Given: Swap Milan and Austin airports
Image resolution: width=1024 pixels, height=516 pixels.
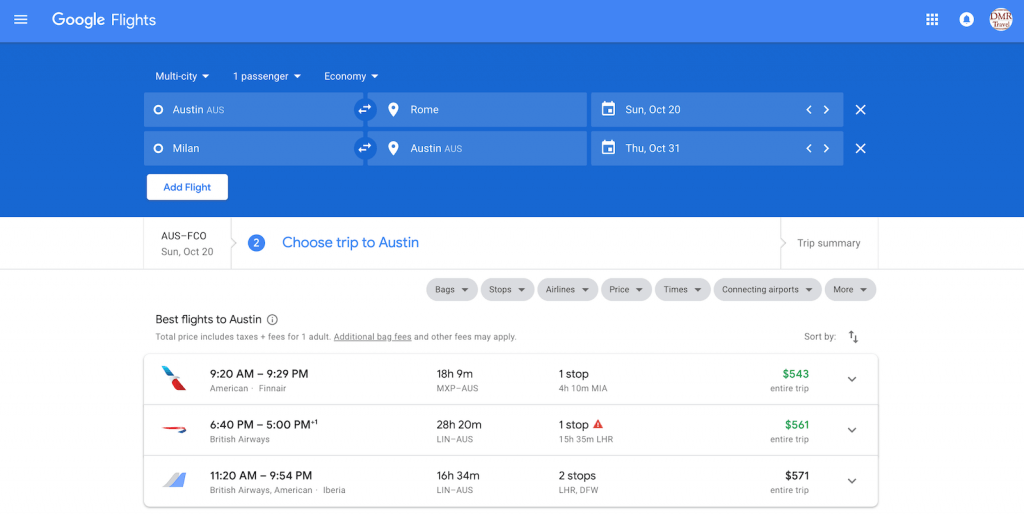Looking at the screenshot, I should pyautogui.click(x=364, y=148).
